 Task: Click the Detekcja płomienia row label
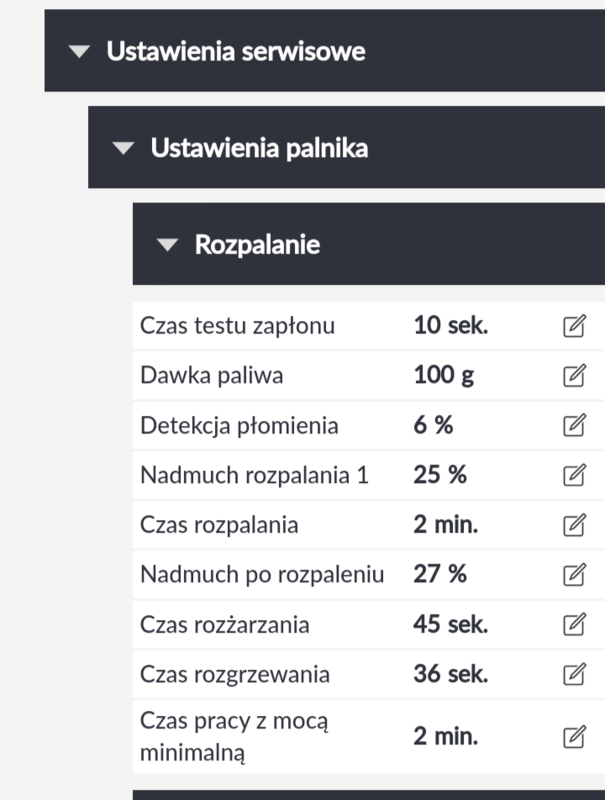[239, 426]
